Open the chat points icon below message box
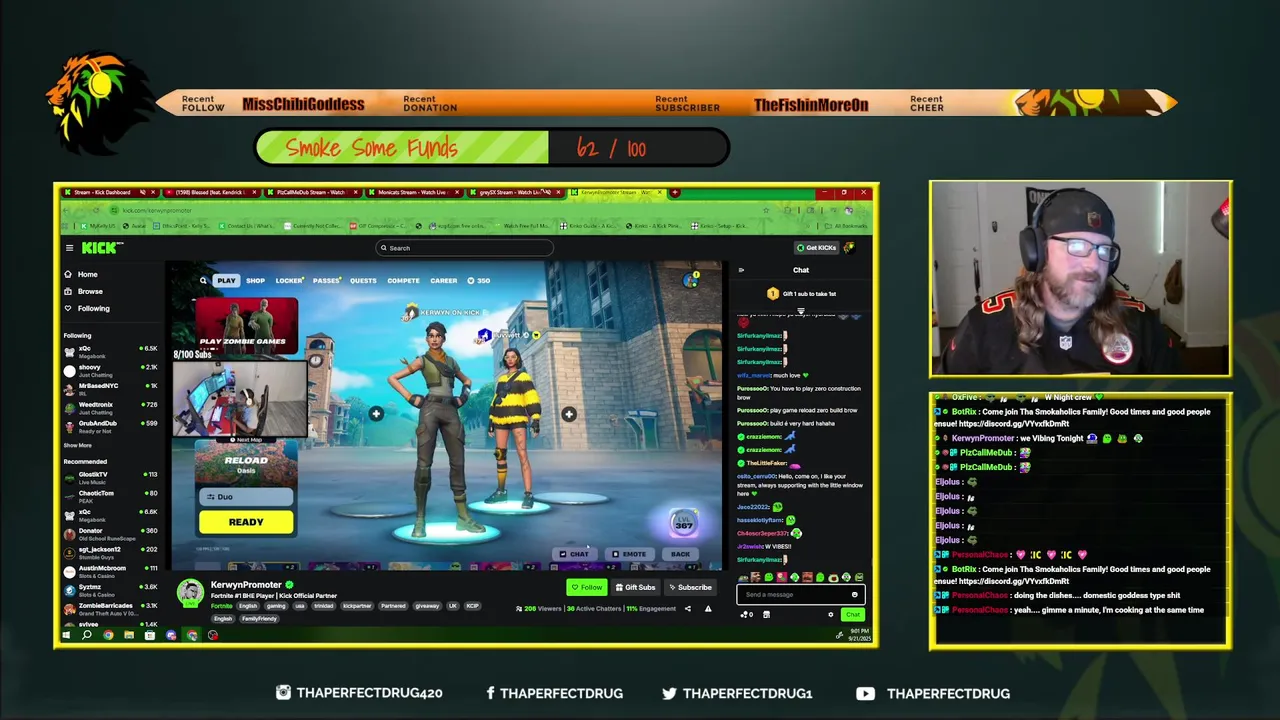Image resolution: width=1280 pixels, height=720 pixels. point(745,614)
